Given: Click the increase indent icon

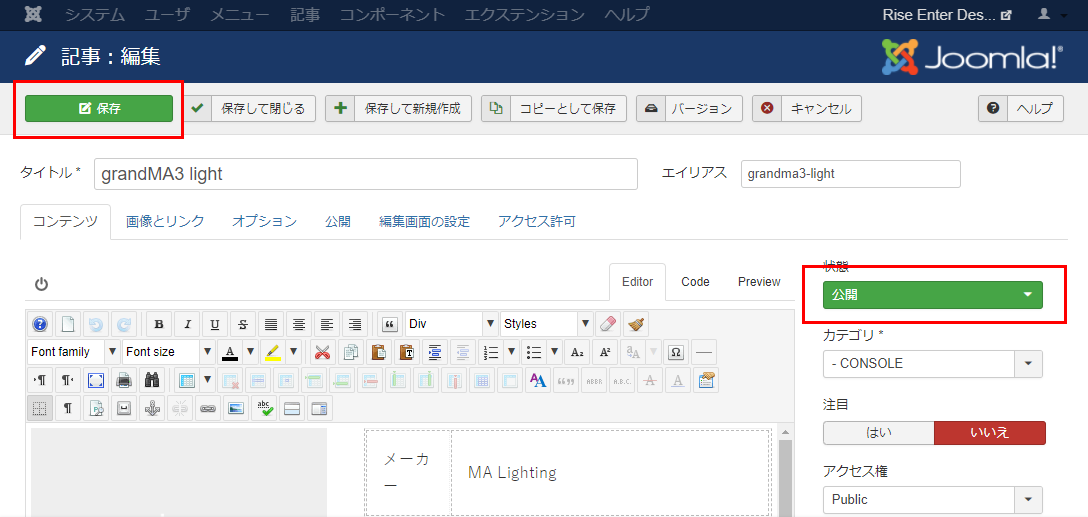Looking at the screenshot, I should (x=436, y=352).
